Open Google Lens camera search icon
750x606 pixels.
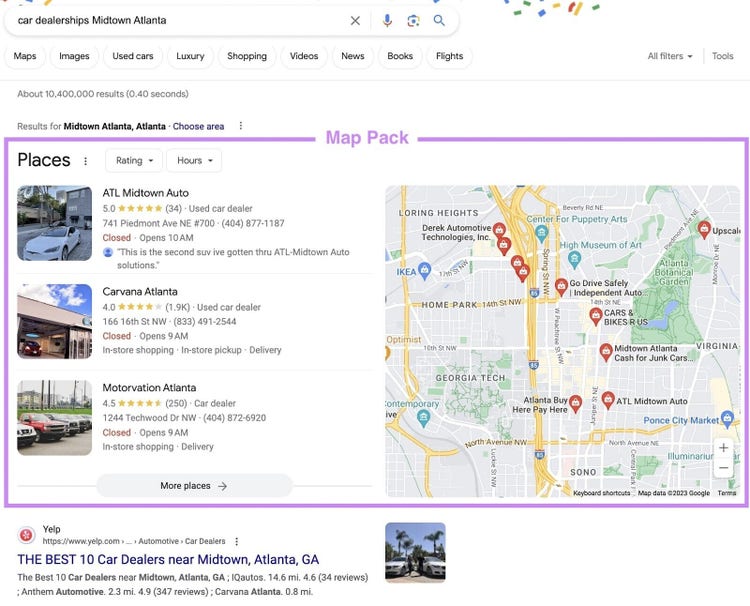(x=413, y=21)
